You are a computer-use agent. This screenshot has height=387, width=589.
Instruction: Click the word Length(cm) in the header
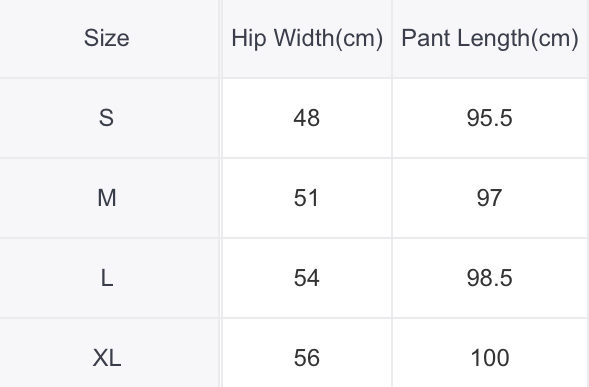point(518,39)
